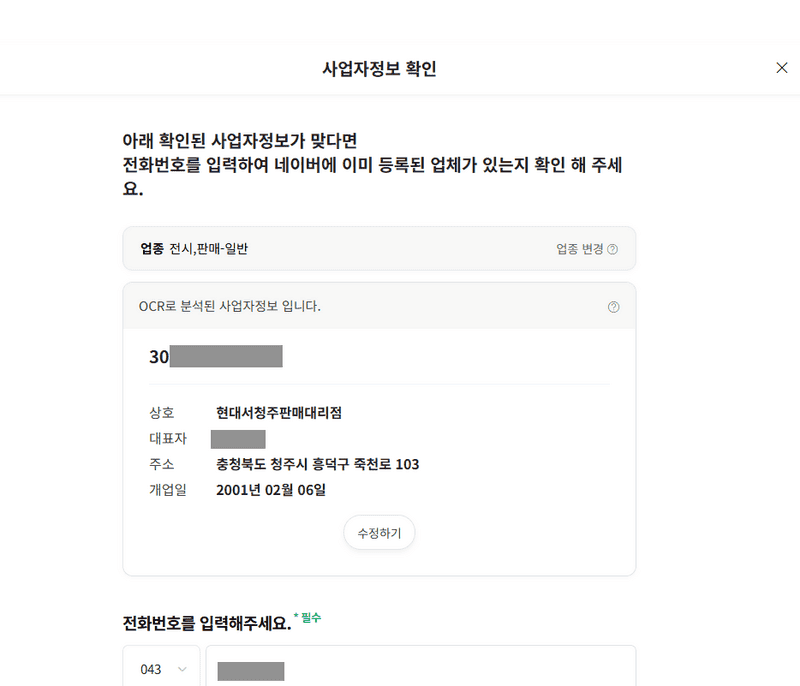Click the chevron arrow beside 043
800x686 pixels.
pos(182,669)
